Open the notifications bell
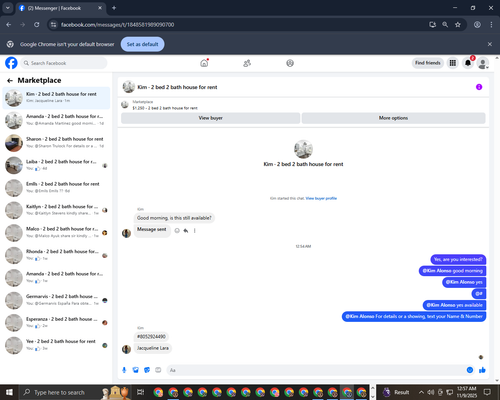 468,63
